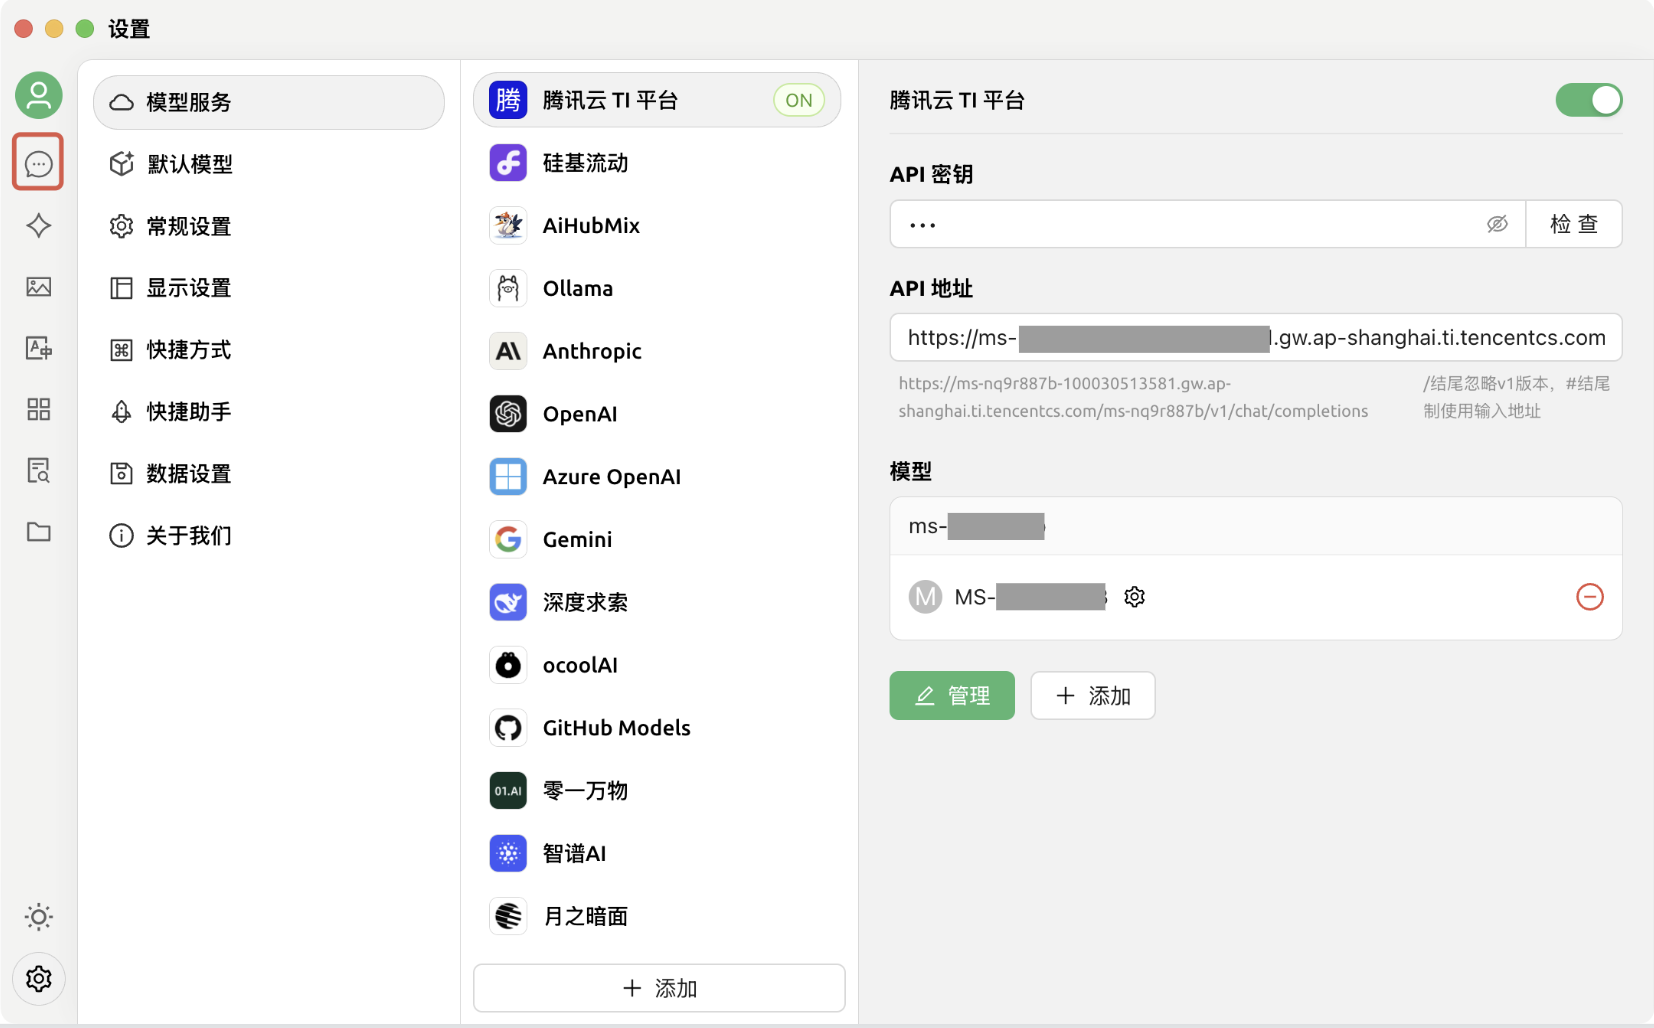Screen dimensions: 1654x1028
Task: Click the settings gear in sidebar
Action: [x=38, y=978]
